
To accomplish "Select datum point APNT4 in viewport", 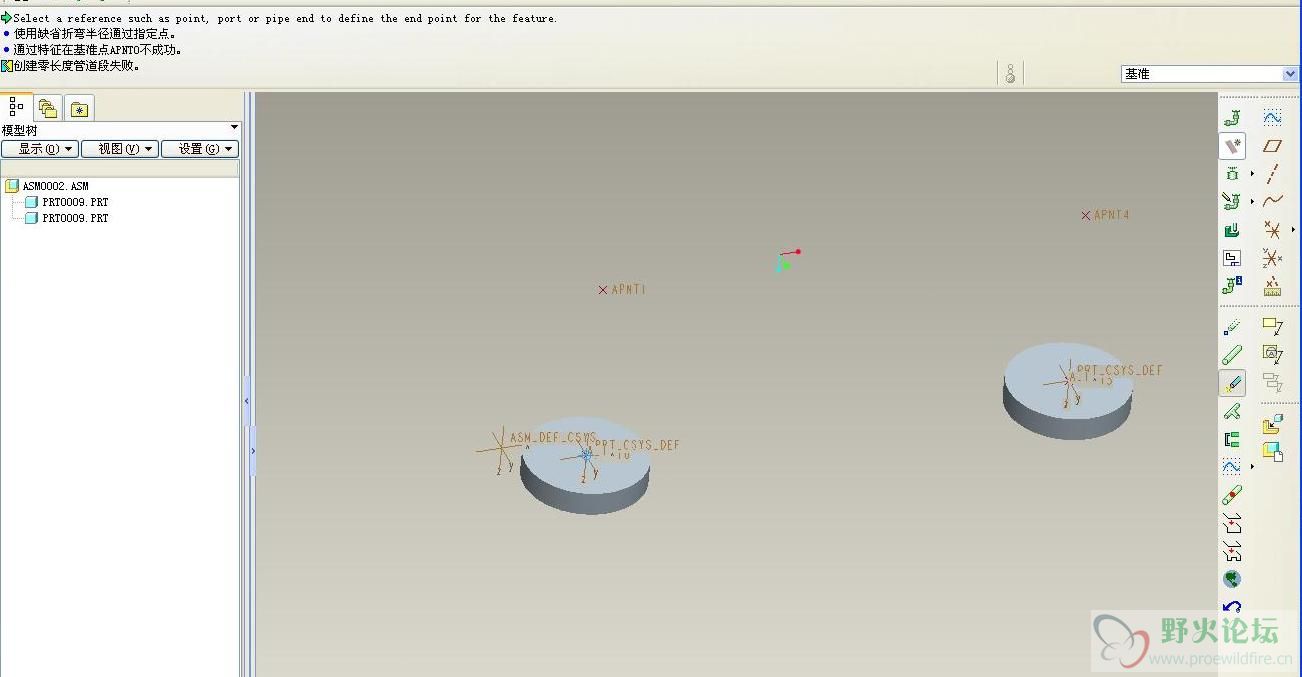I will pyautogui.click(x=1086, y=215).
